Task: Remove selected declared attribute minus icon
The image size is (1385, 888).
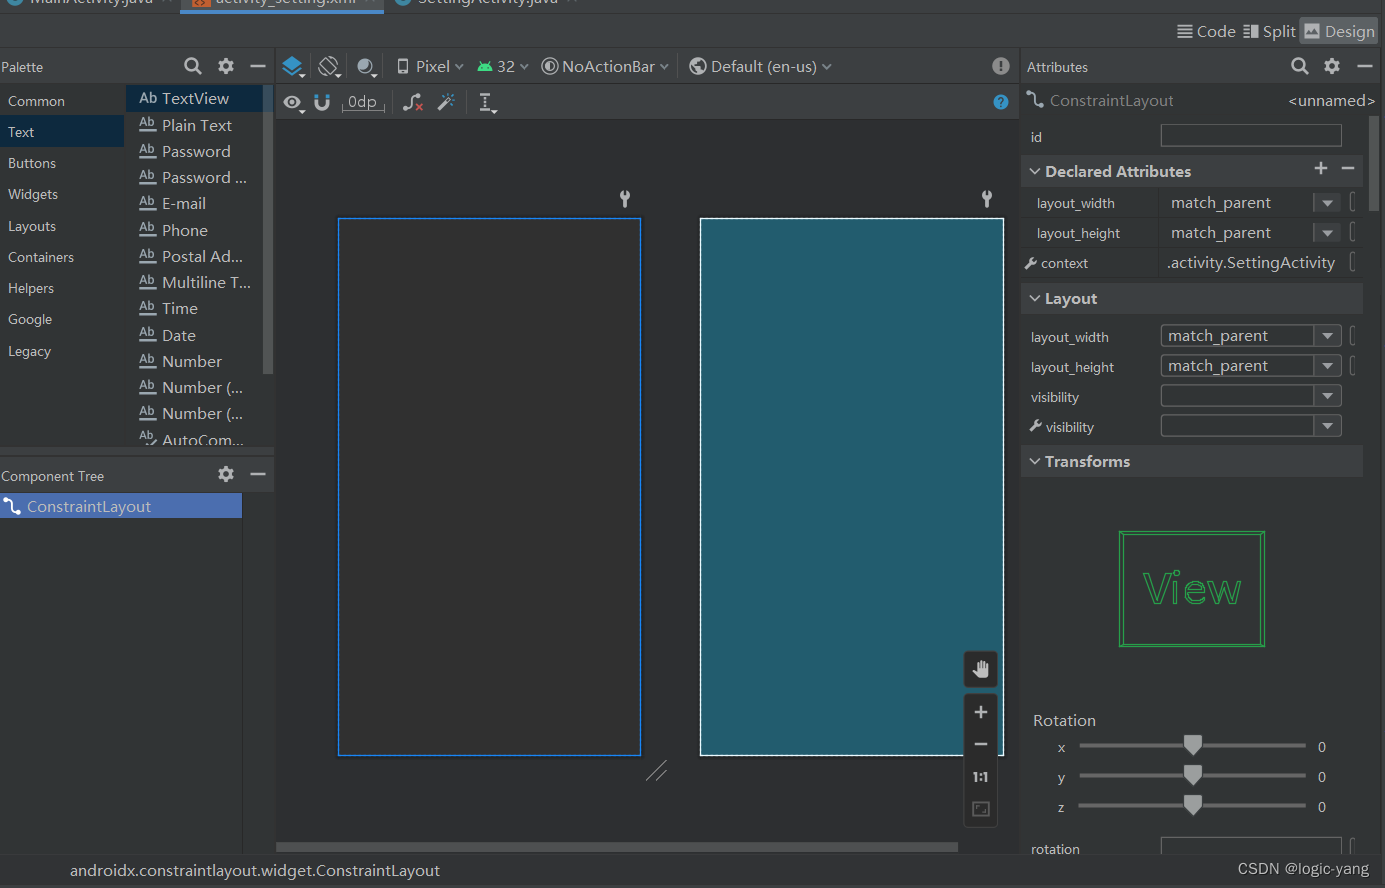Action: coord(1348,169)
